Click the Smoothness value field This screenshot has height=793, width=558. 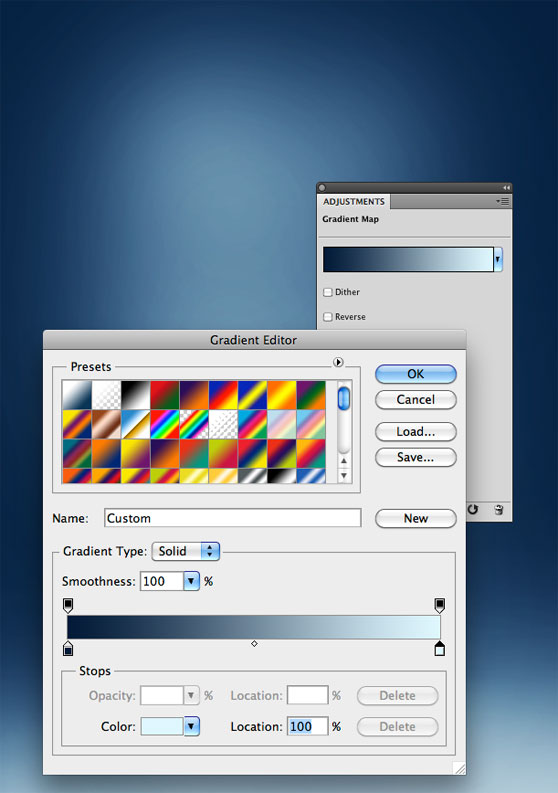(x=162, y=581)
